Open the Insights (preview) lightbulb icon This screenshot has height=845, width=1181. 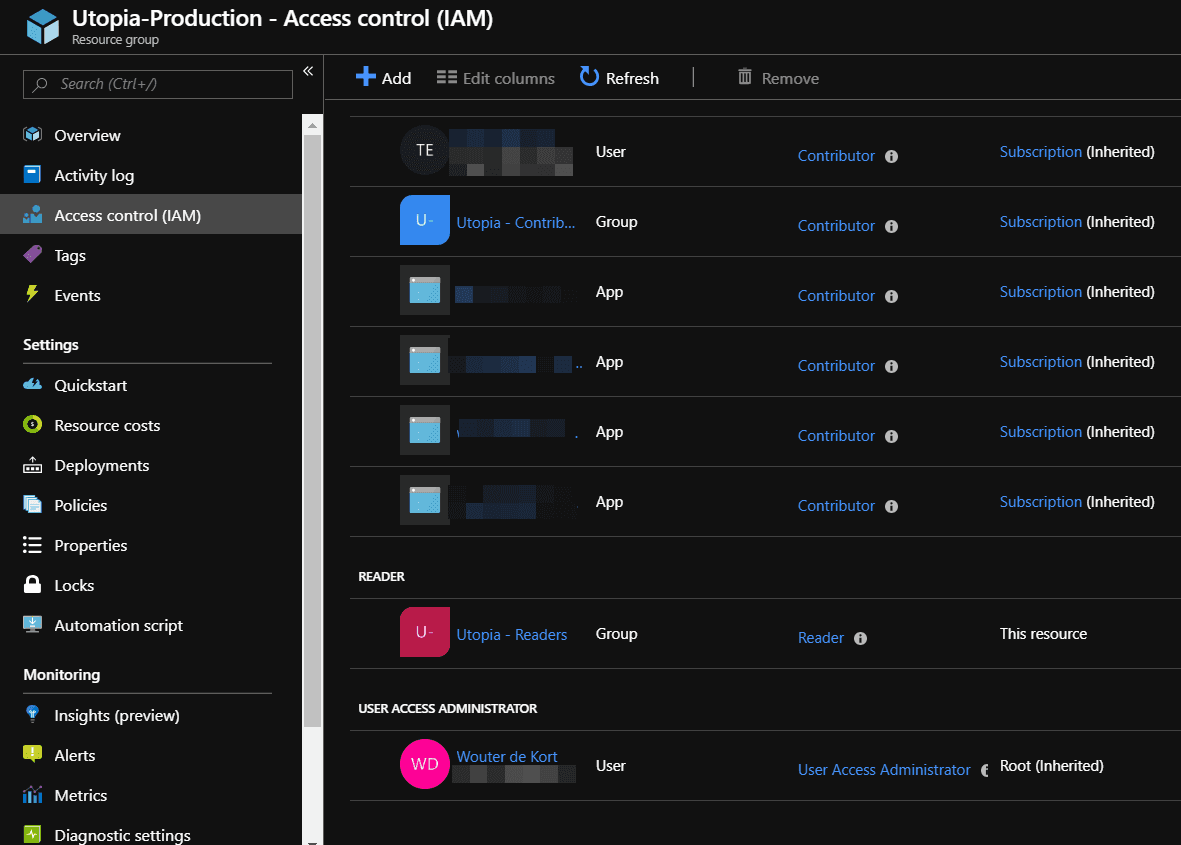(x=32, y=714)
